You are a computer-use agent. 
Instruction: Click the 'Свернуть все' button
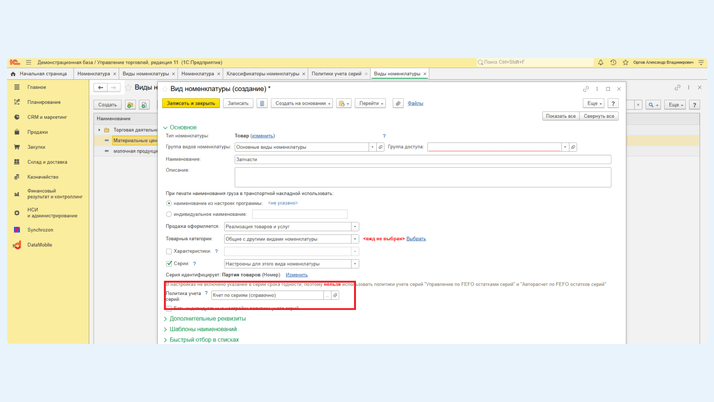pos(599,116)
